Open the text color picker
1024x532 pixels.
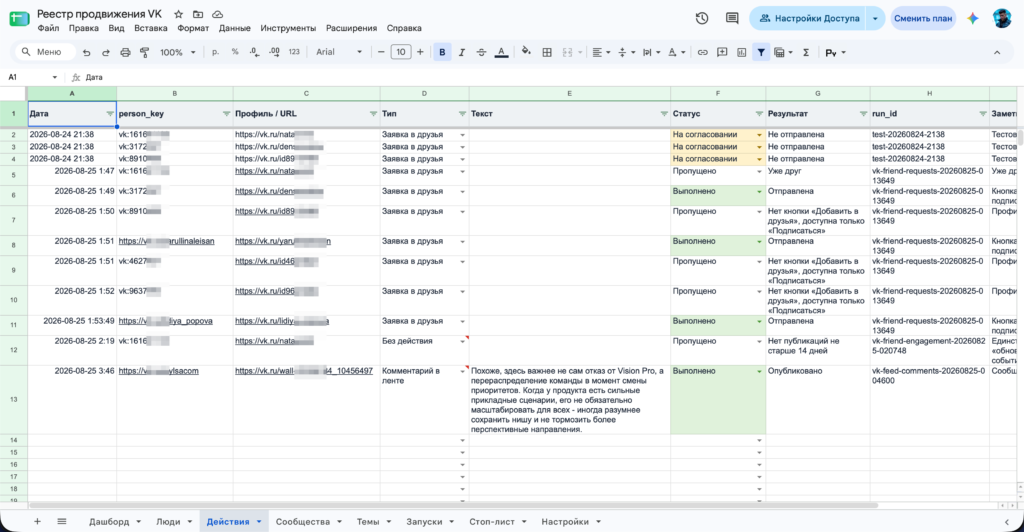[501, 52]
